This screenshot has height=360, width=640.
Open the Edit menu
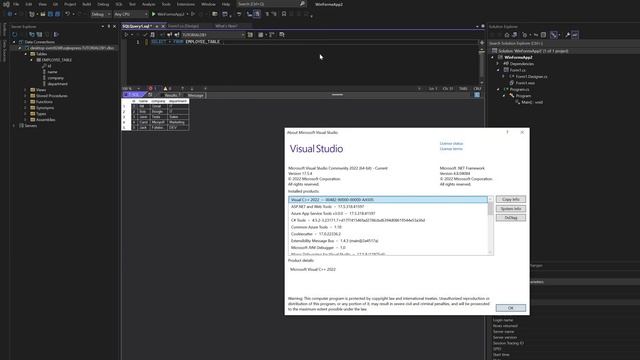[x=29, y=4]
